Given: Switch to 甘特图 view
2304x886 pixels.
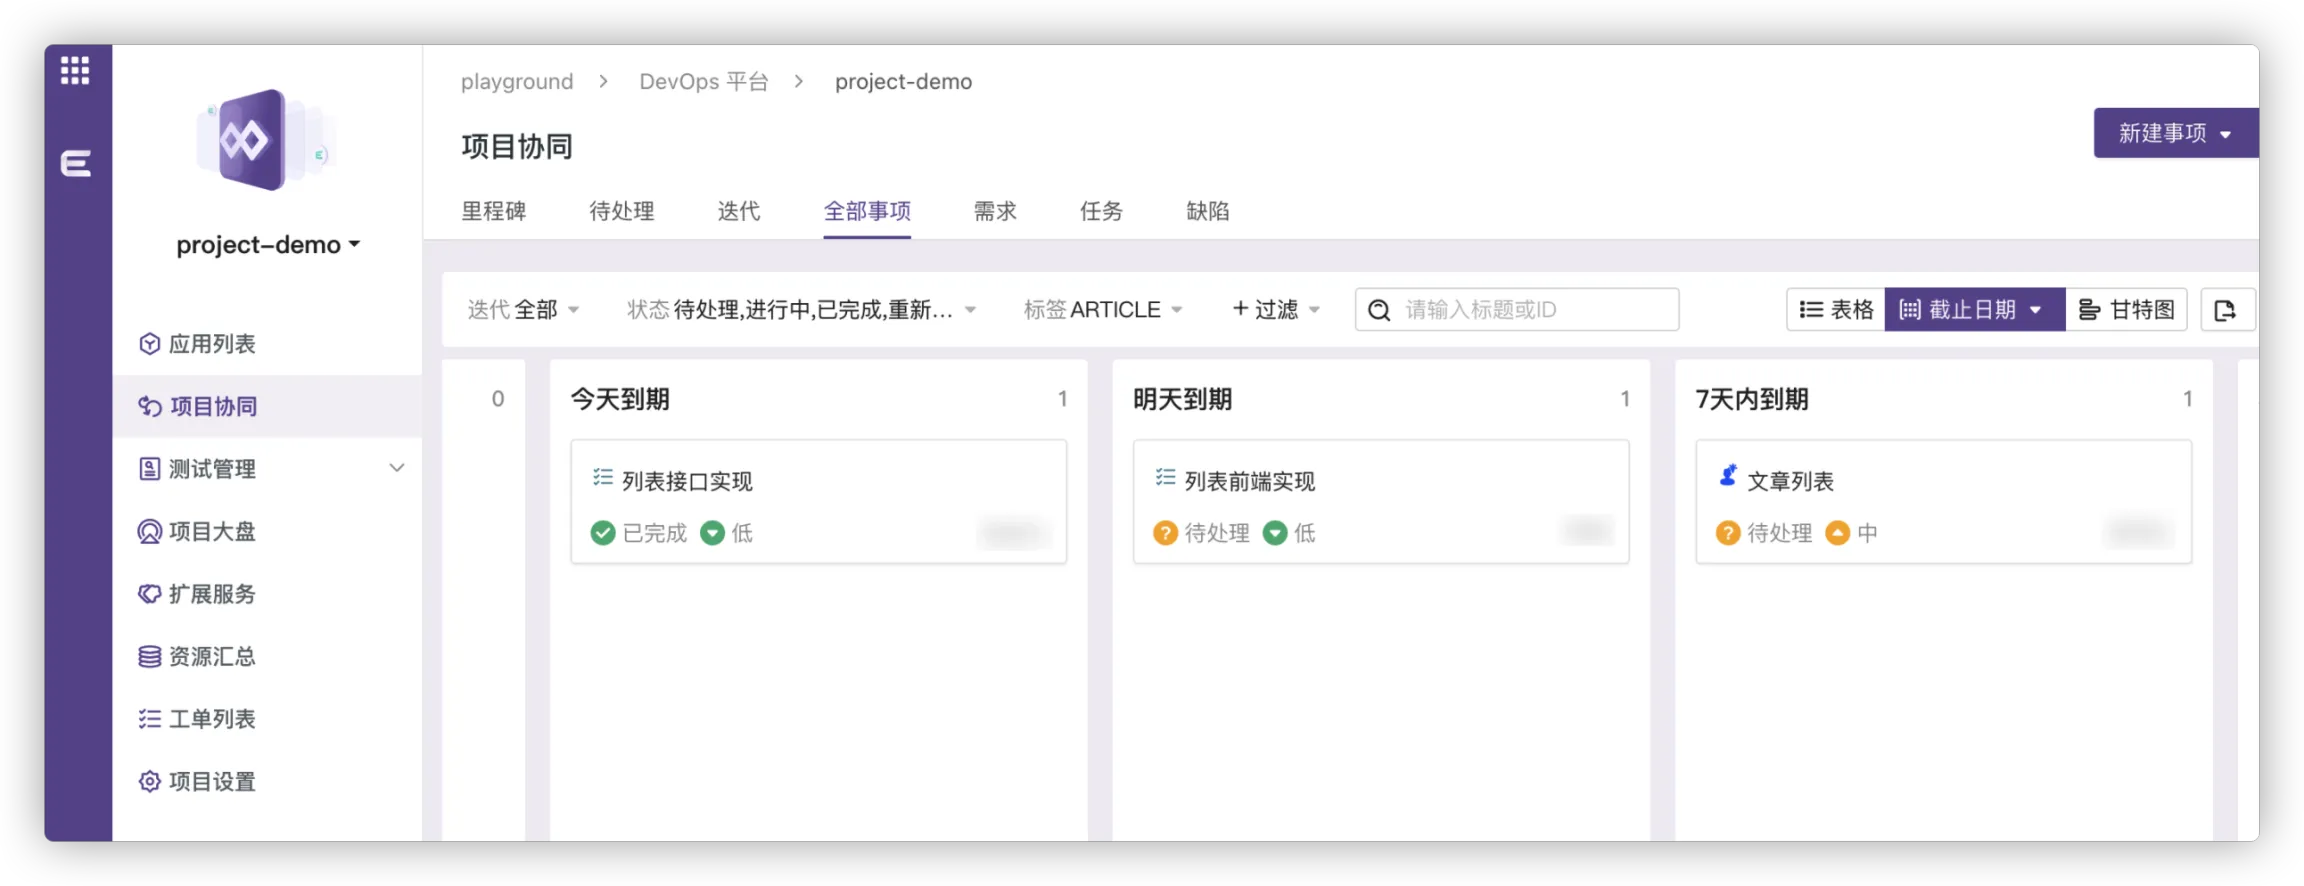Looking at the screenshot, I should [2126, 310].
